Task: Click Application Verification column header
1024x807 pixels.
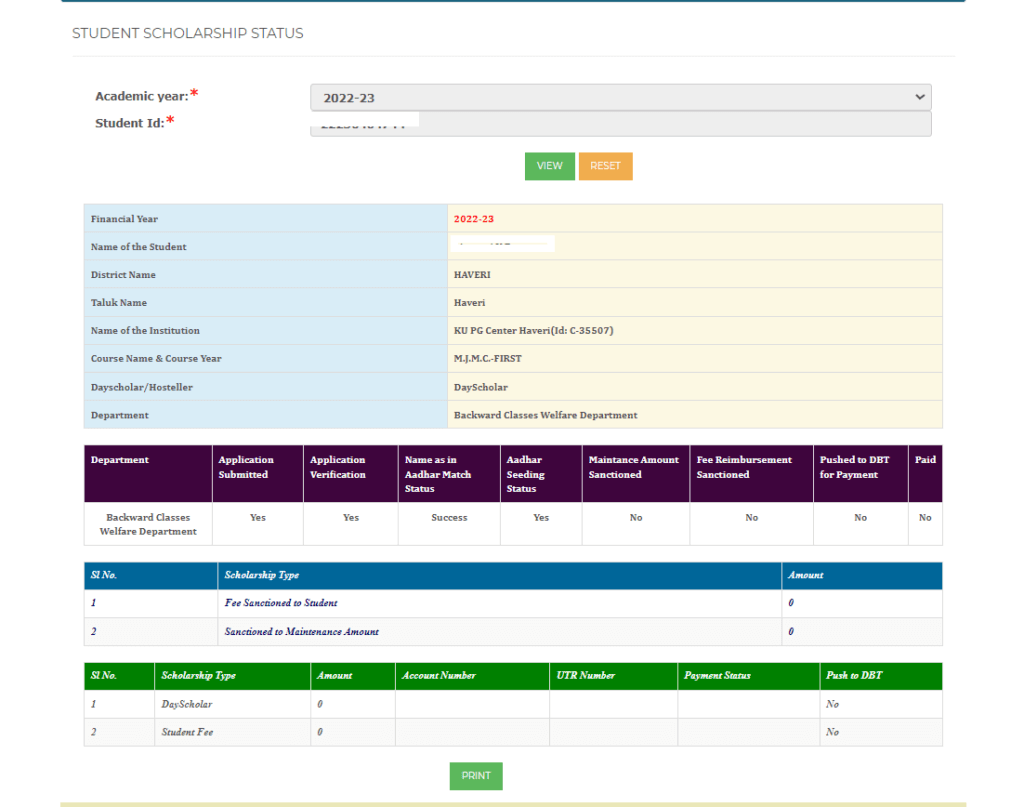Action: 351,473
